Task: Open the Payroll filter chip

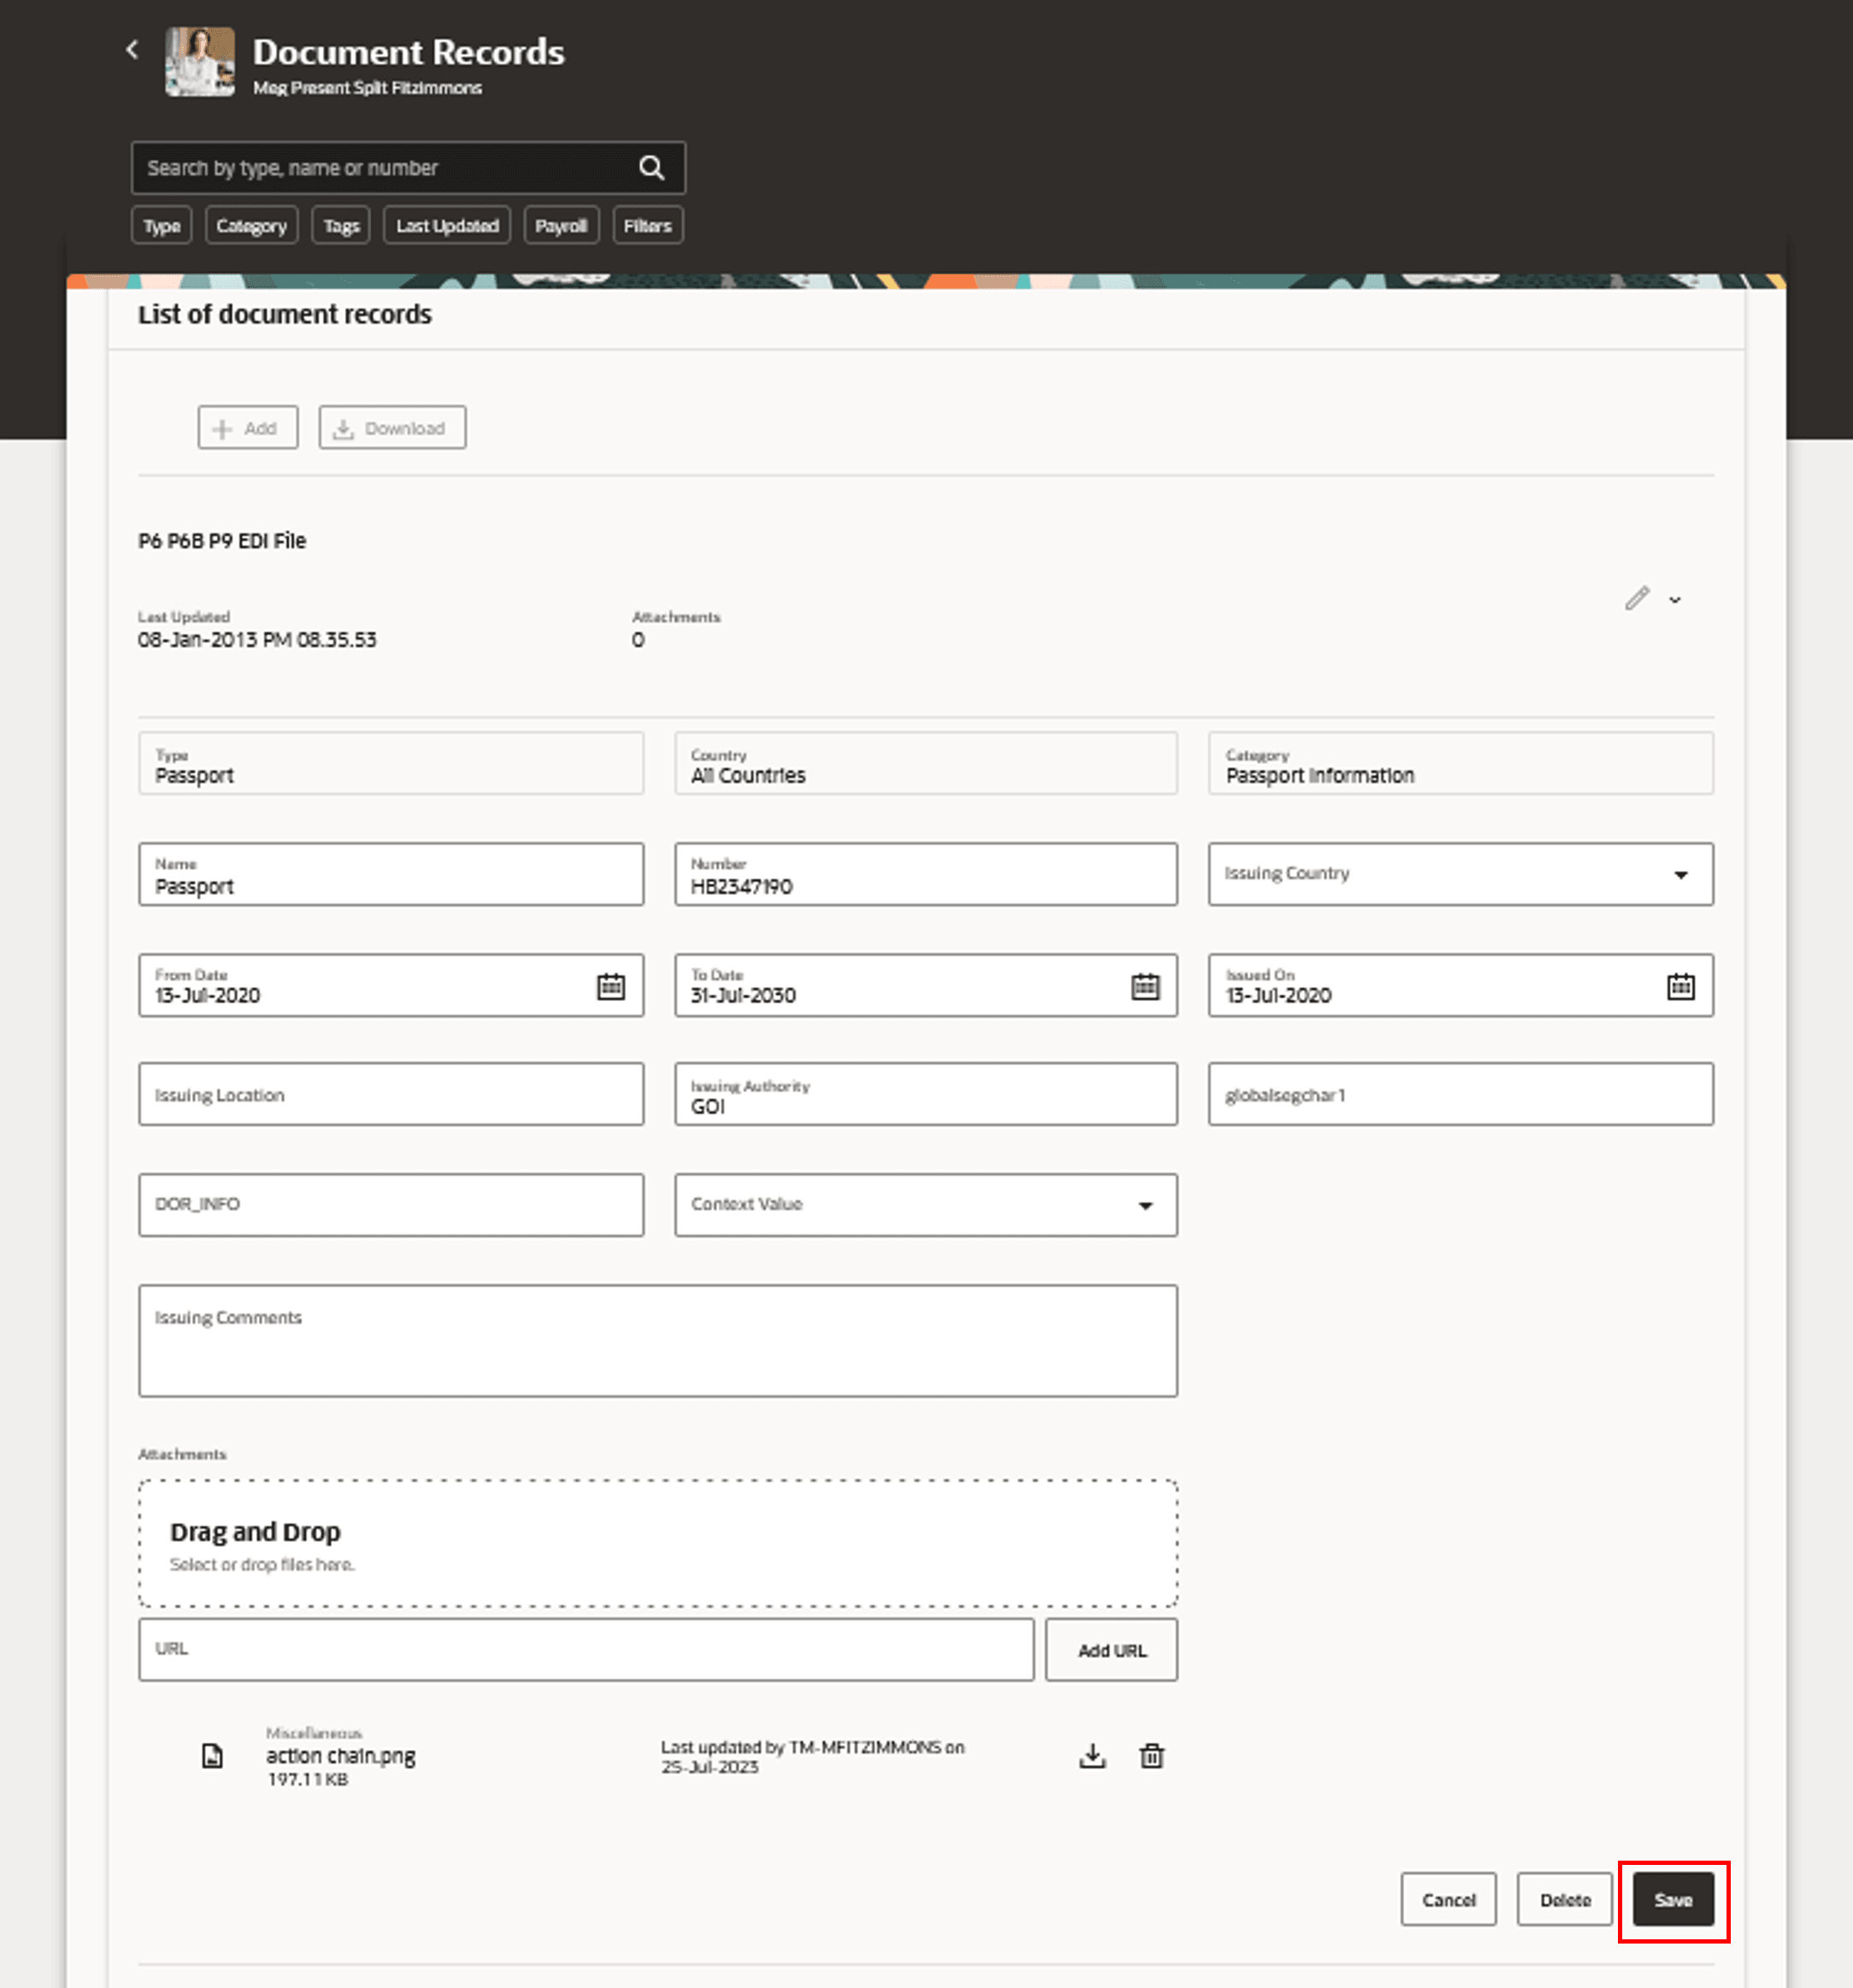Action: (x=560, y=226)
